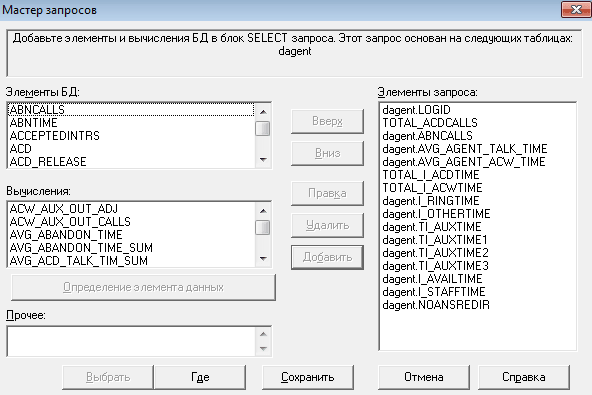This screenshot has height=395, width=592.
Task: Click the Вверх button
Action: [327, 121]
